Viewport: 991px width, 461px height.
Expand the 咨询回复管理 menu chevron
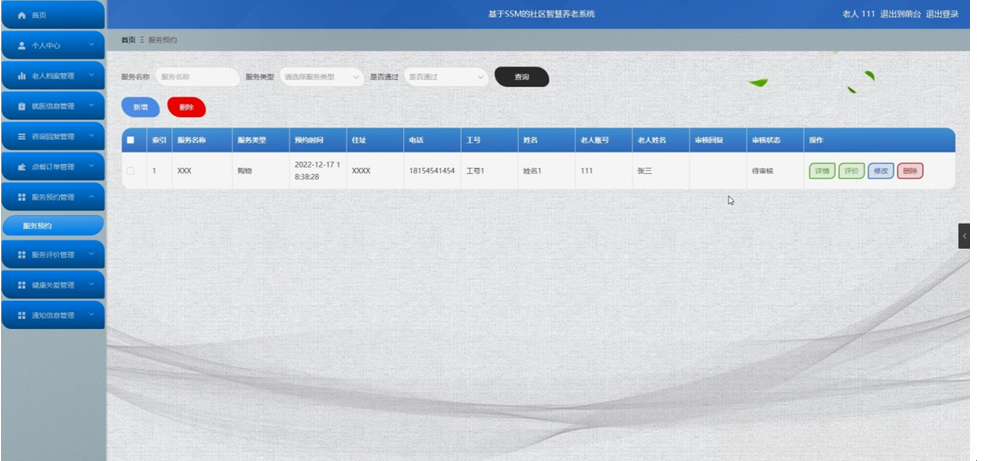click(92, 137)
